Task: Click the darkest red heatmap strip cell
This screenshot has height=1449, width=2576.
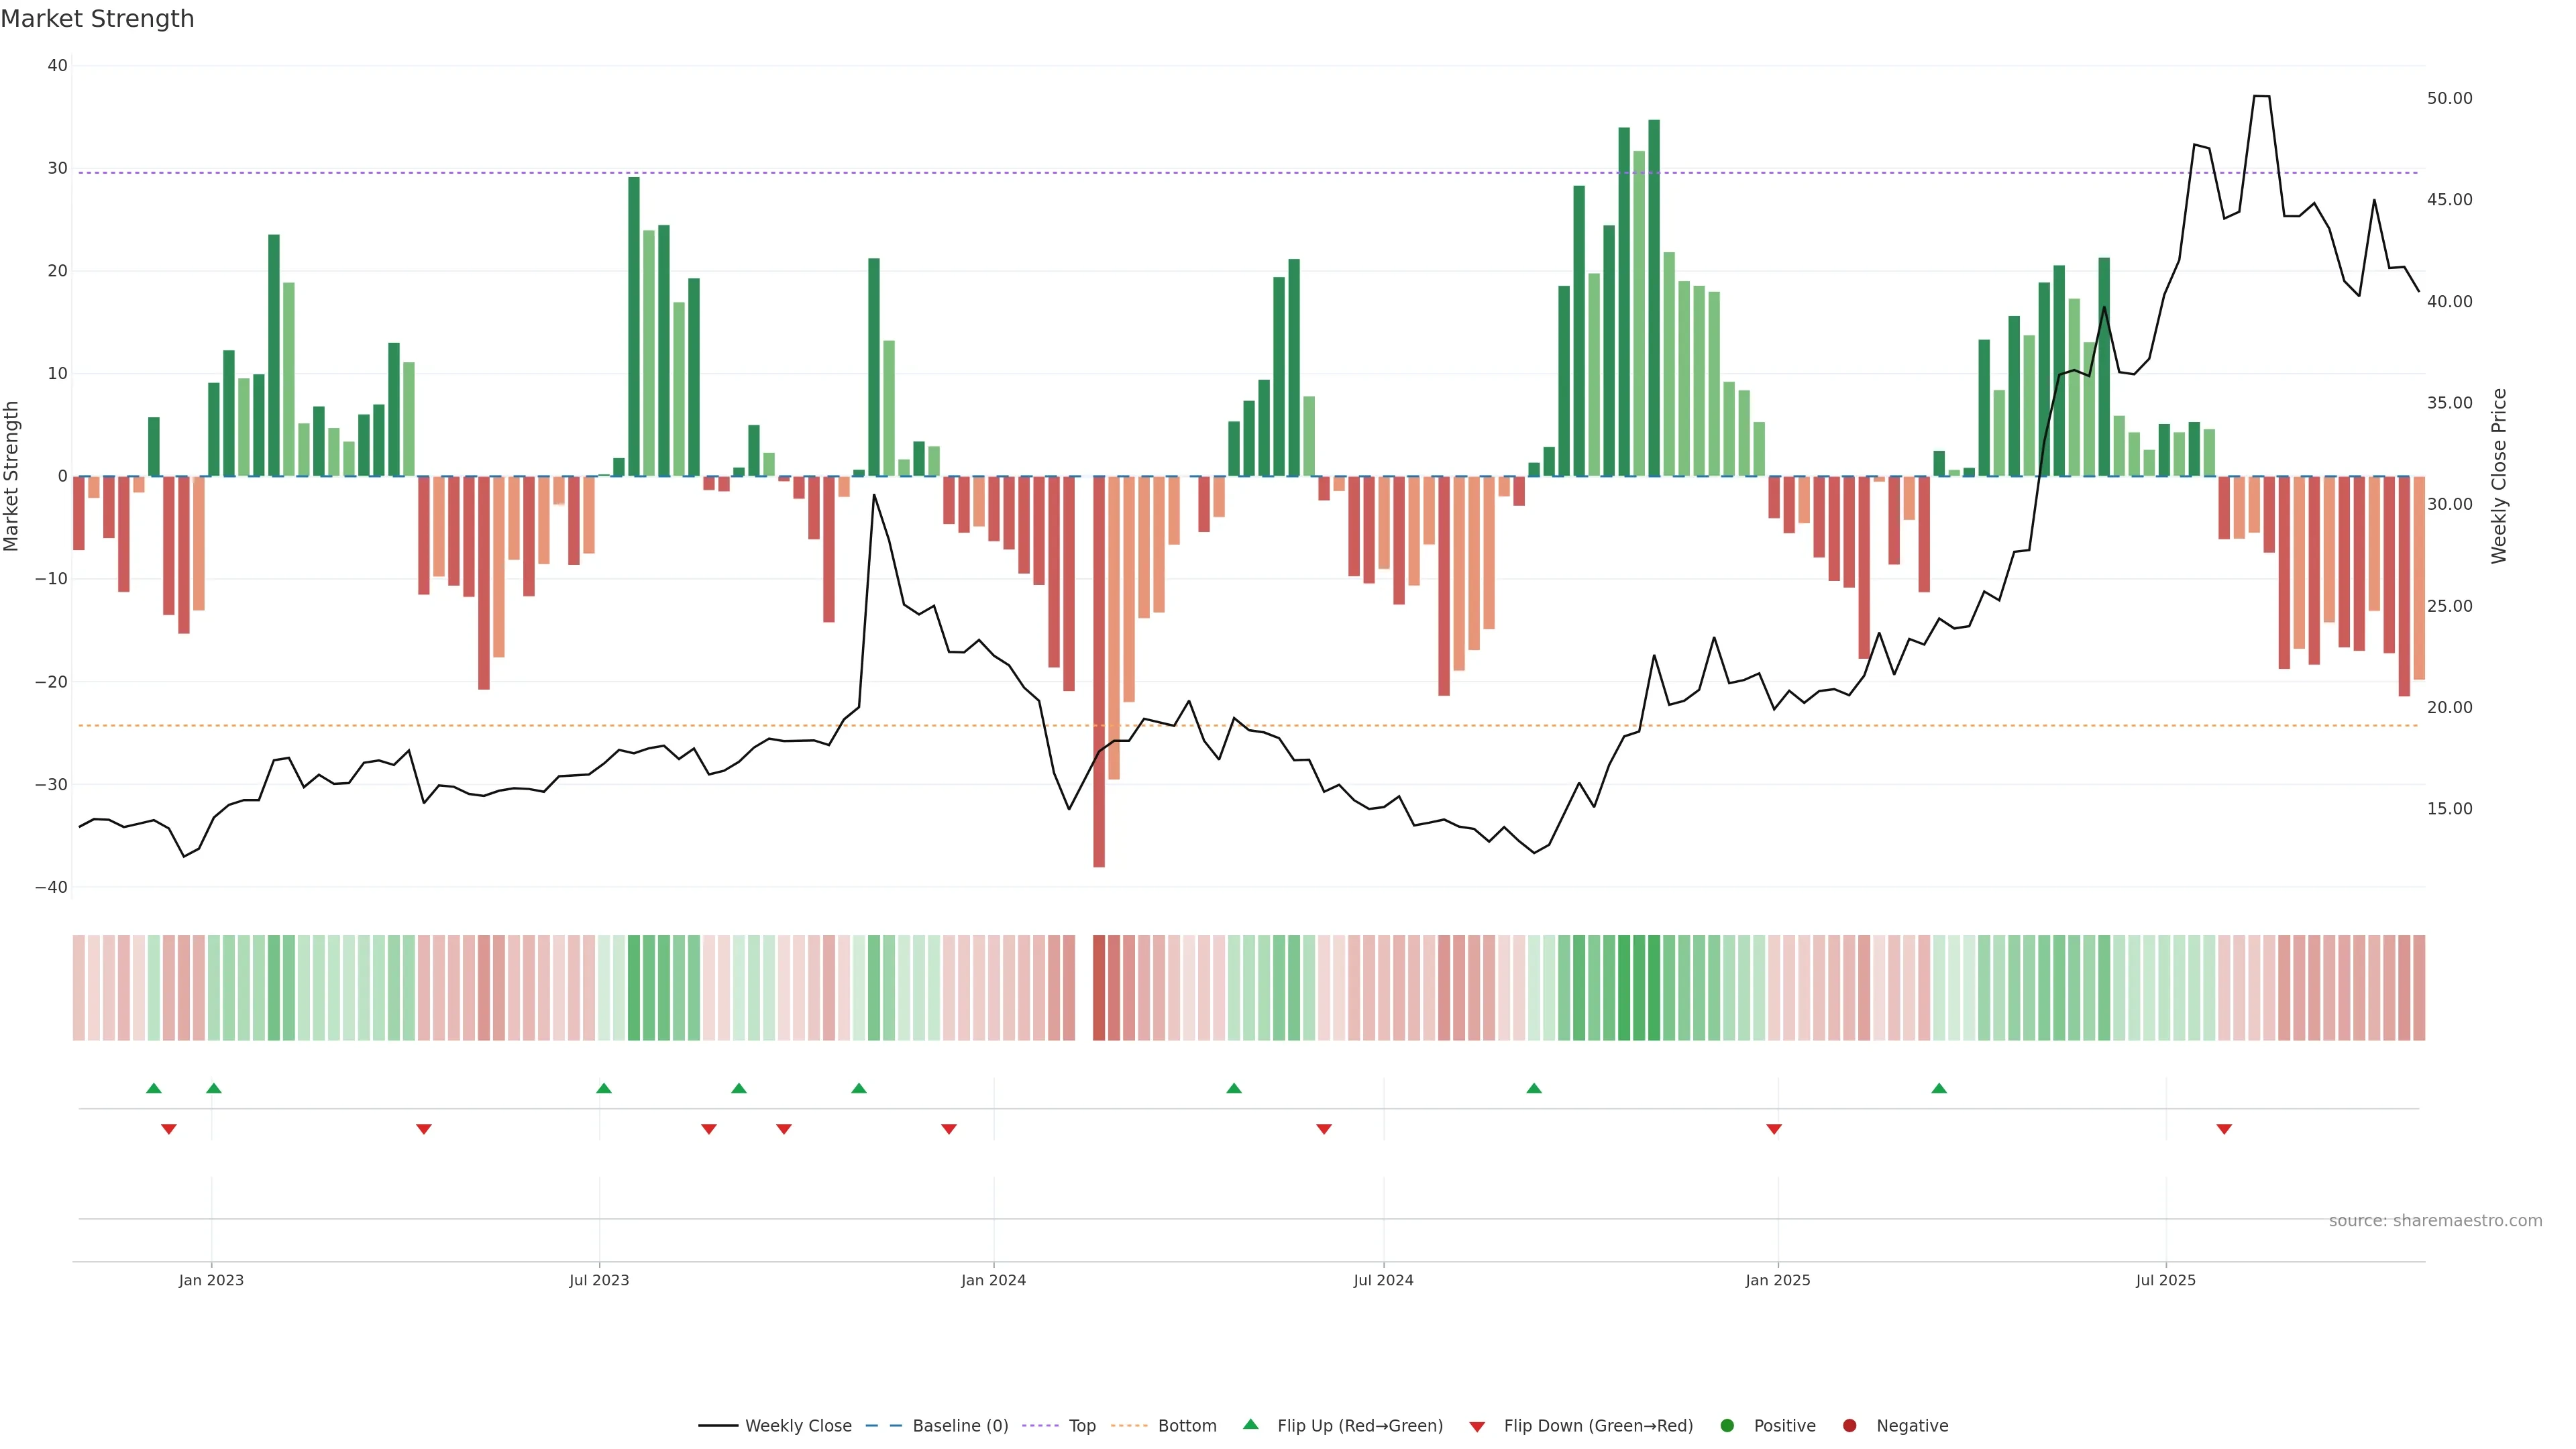Action: [x=1099, y=987]
